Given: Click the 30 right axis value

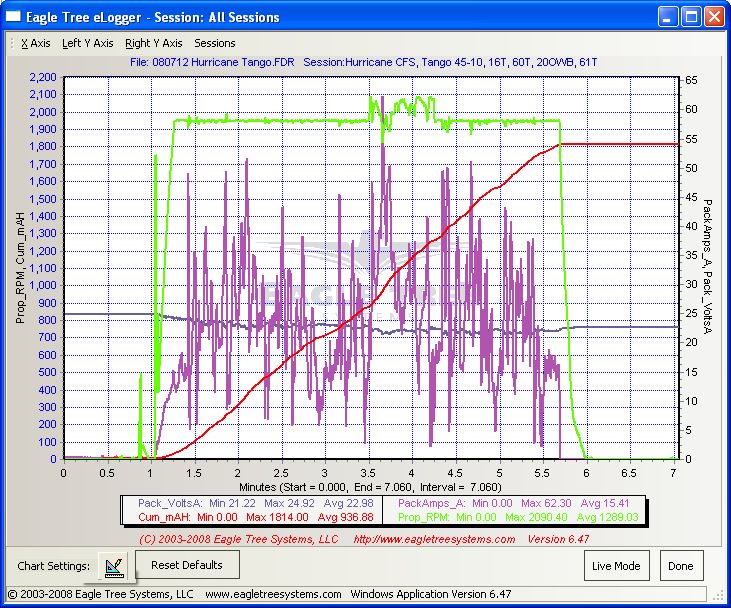Looking at the screenshot, I should click(691, 284).
